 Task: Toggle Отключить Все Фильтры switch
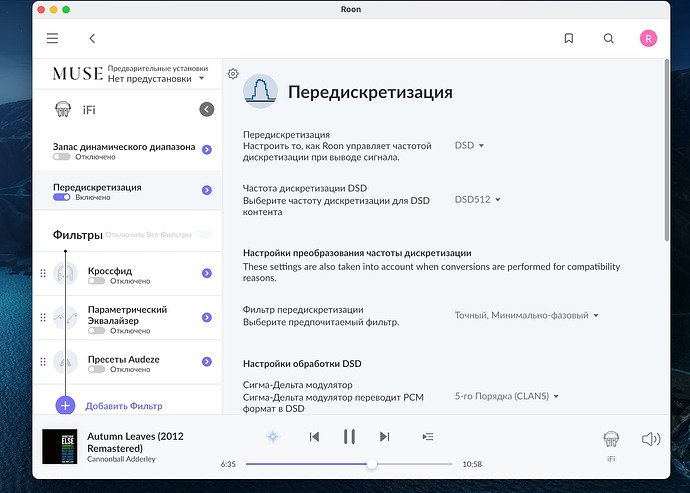[203, 235]
